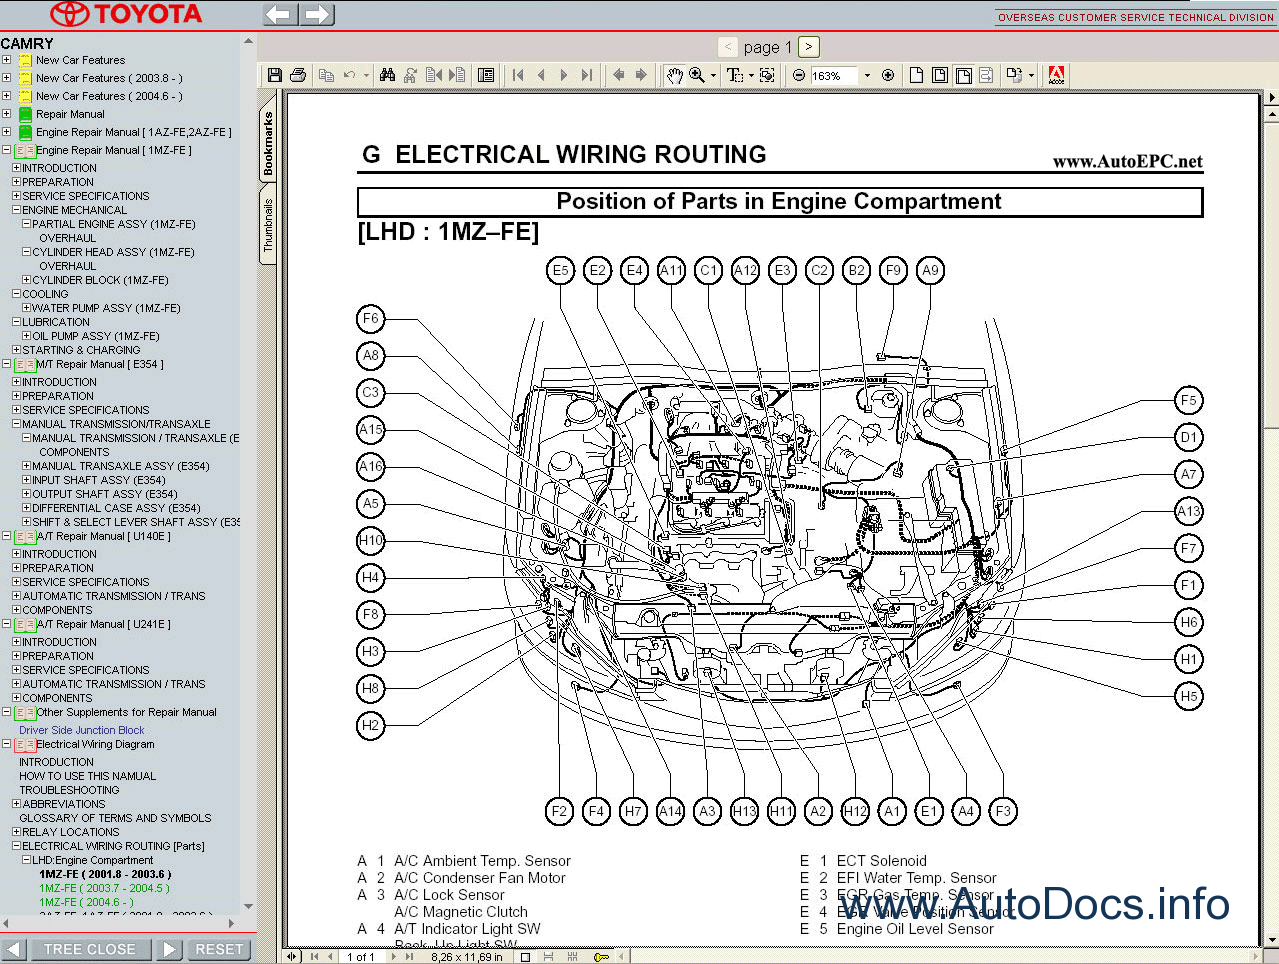The image size is (1279, 964).
Task: Select the TROUBLESHOOTING tree item
Action: pos(69,790)
